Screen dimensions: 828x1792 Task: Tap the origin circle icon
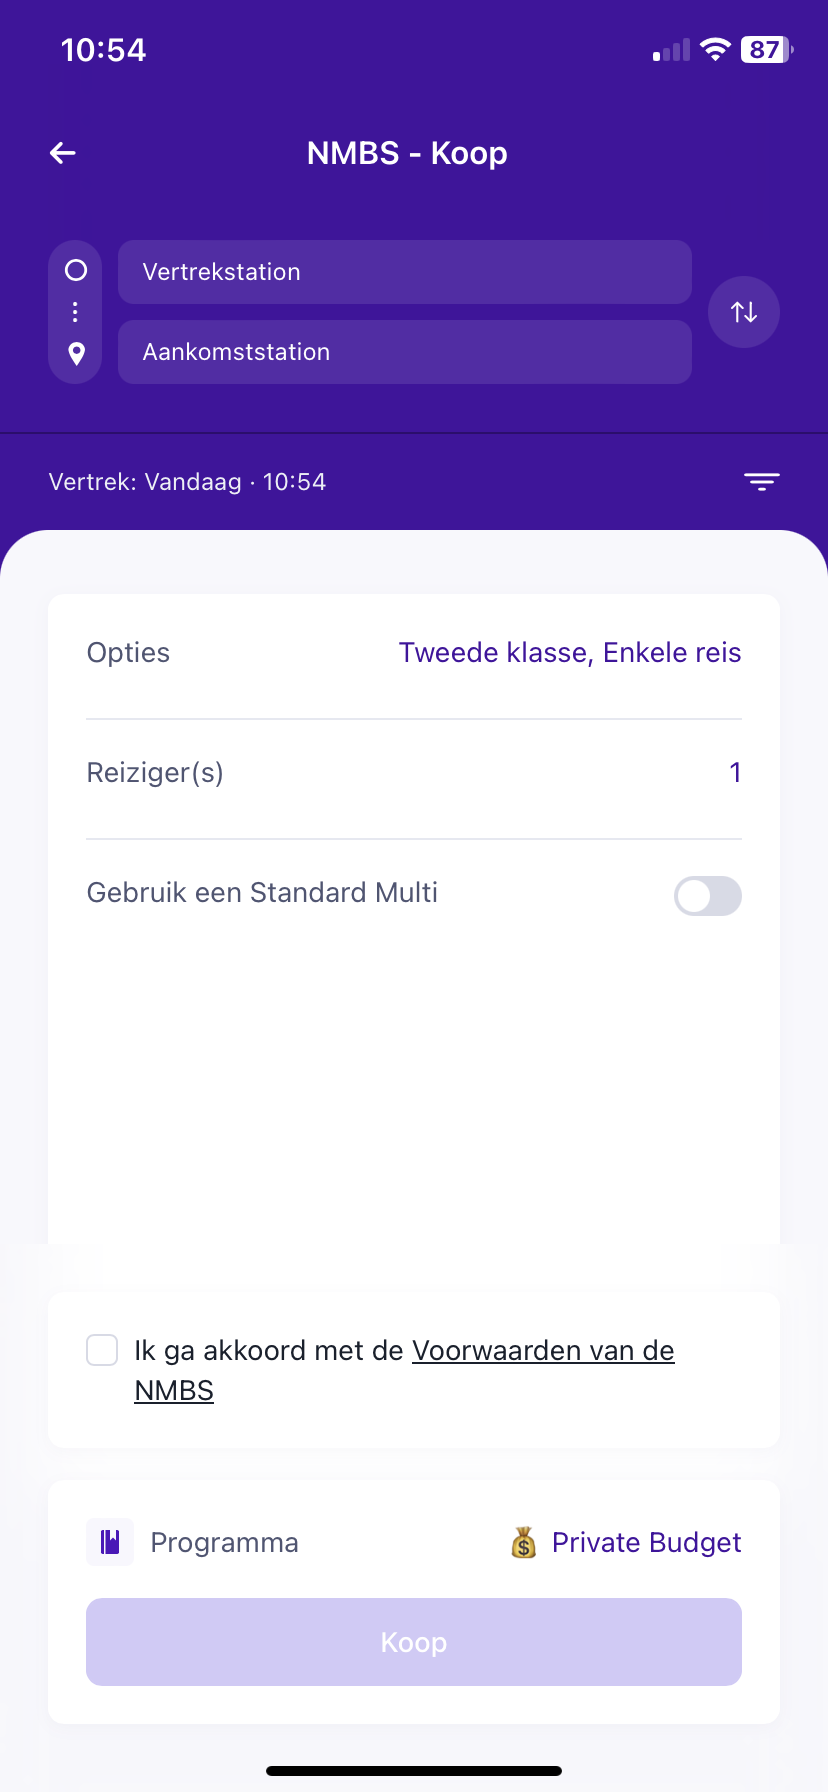tap(76, 271)
